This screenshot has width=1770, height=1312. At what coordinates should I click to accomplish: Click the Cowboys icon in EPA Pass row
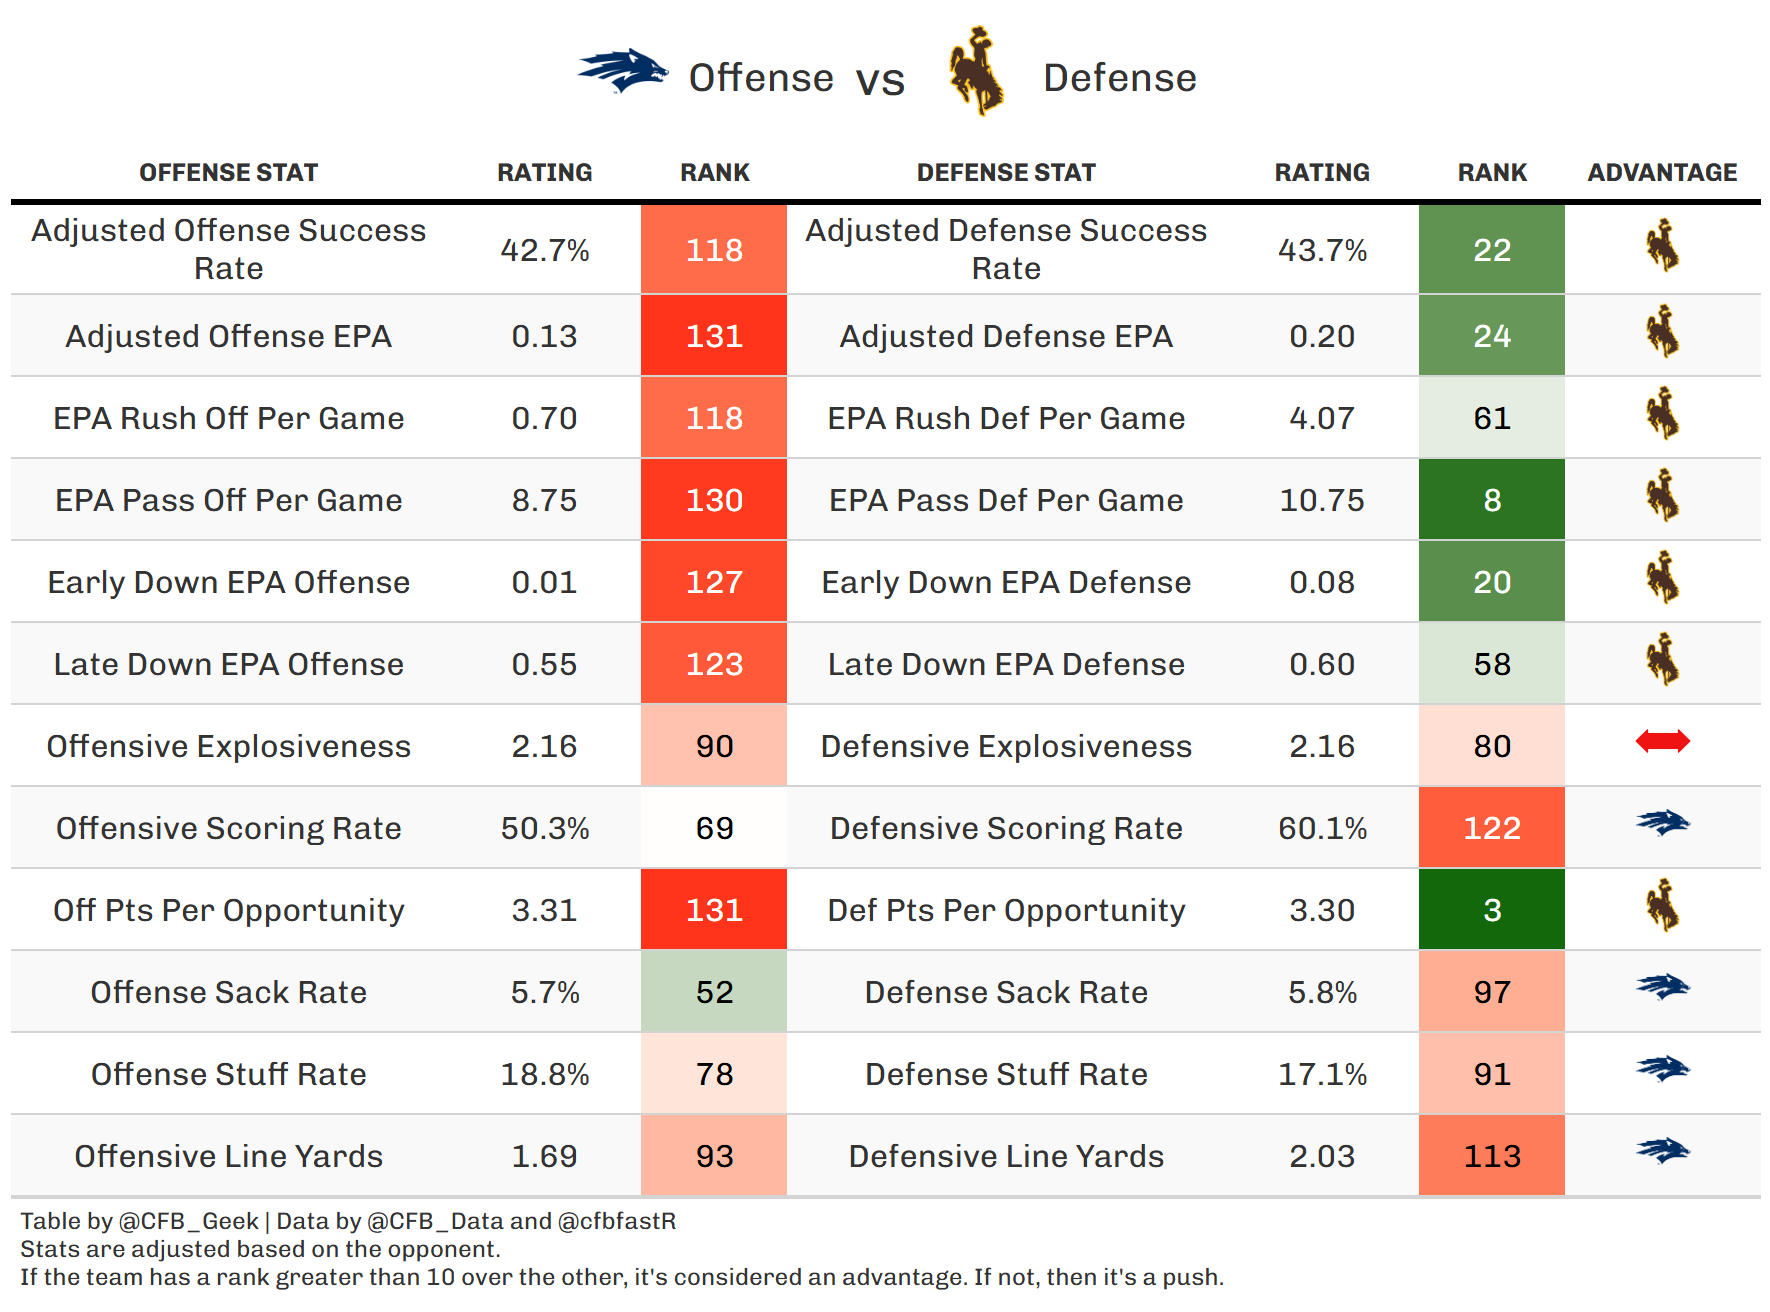tap(1662, 496)
